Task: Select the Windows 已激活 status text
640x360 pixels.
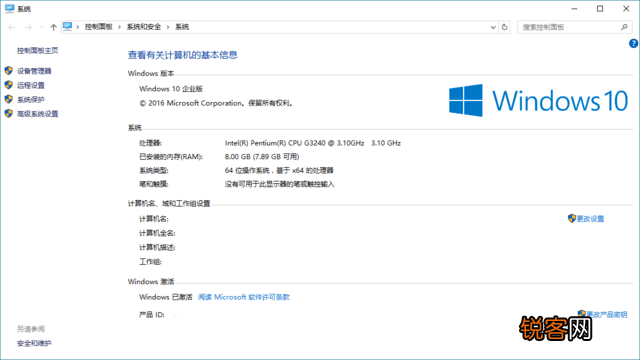Action: (x=166, y=297)
